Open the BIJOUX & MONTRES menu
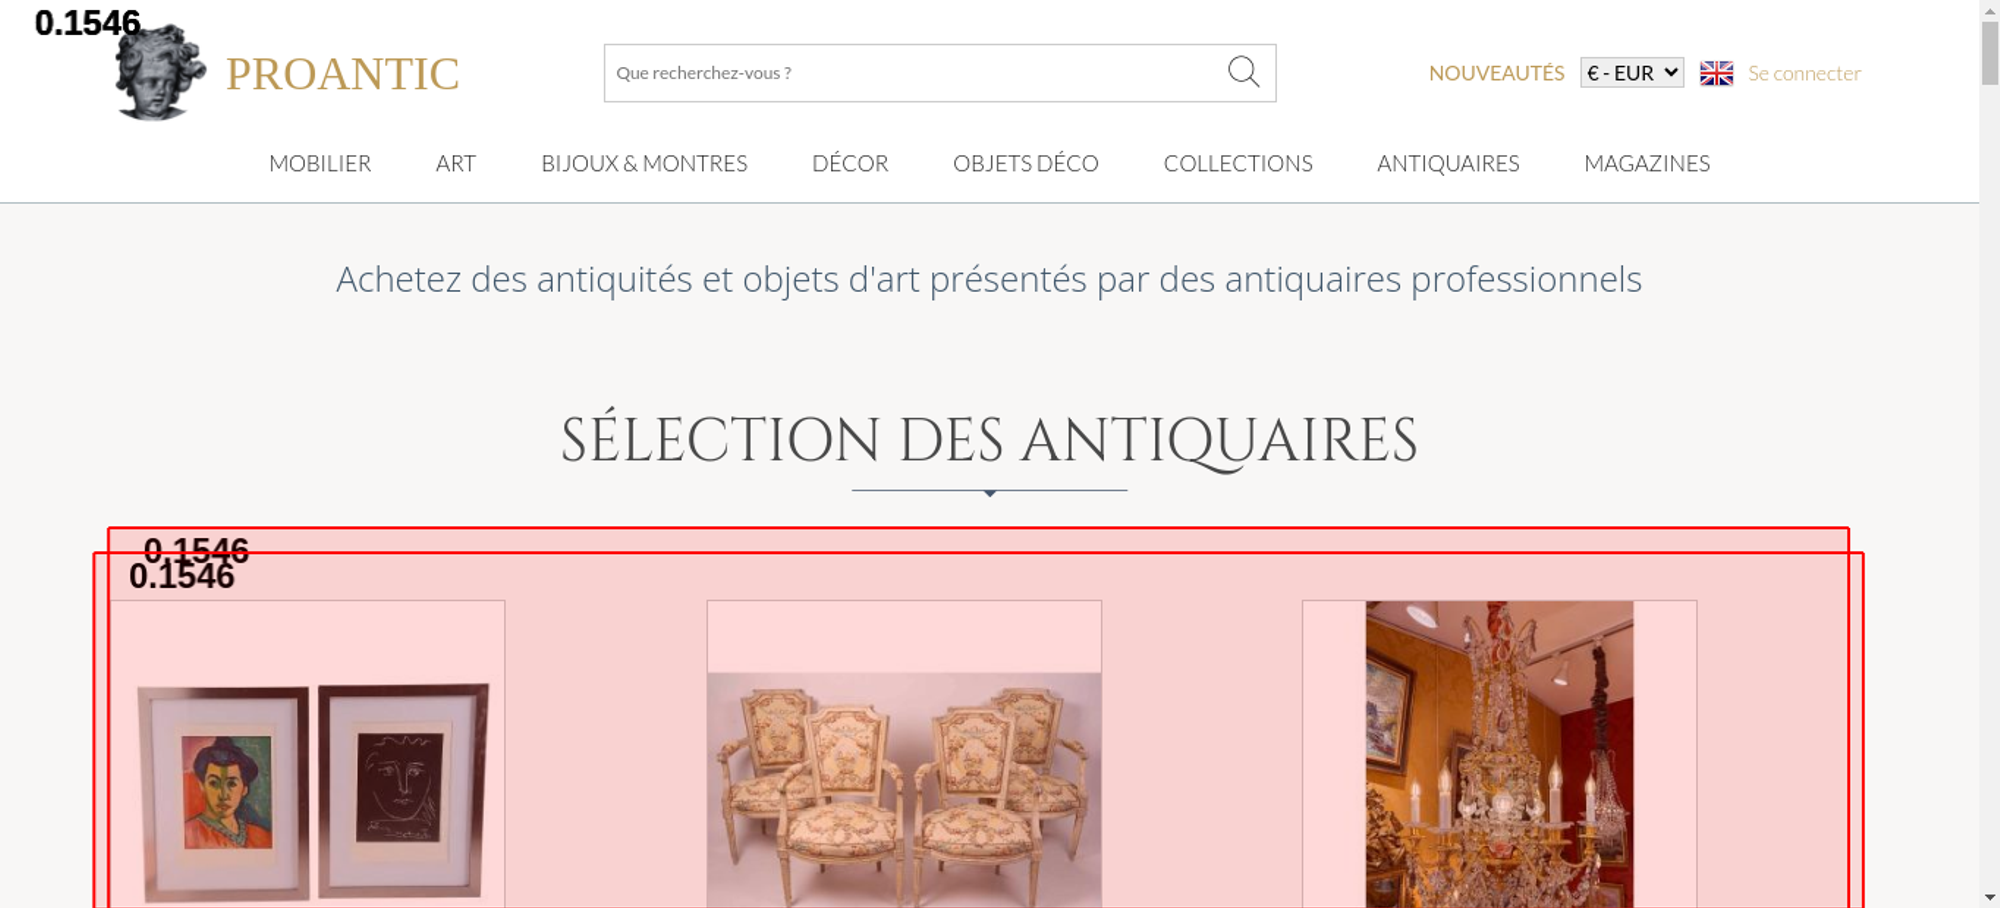Viewport: 2000px width, 908px height. pyautogui.click(x=644, y=163)
